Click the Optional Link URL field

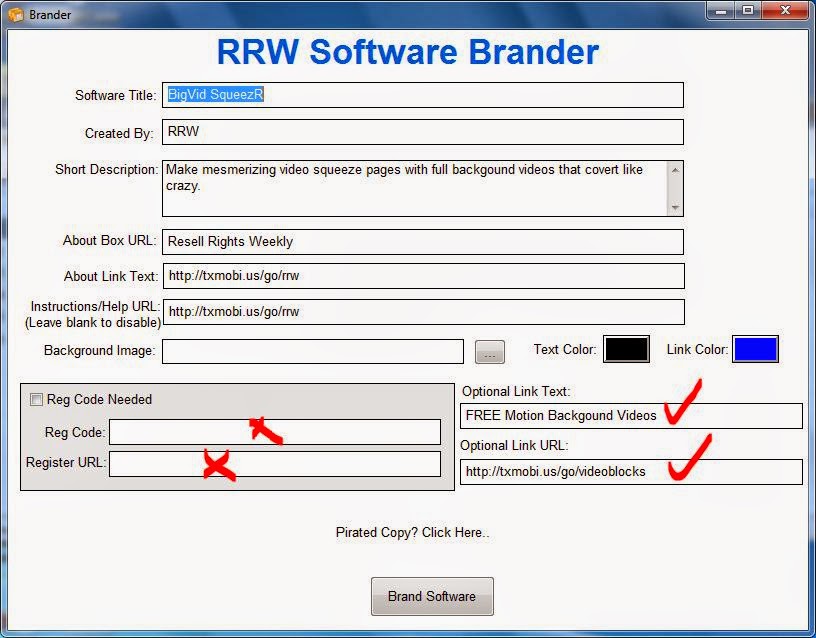point(631,472)
